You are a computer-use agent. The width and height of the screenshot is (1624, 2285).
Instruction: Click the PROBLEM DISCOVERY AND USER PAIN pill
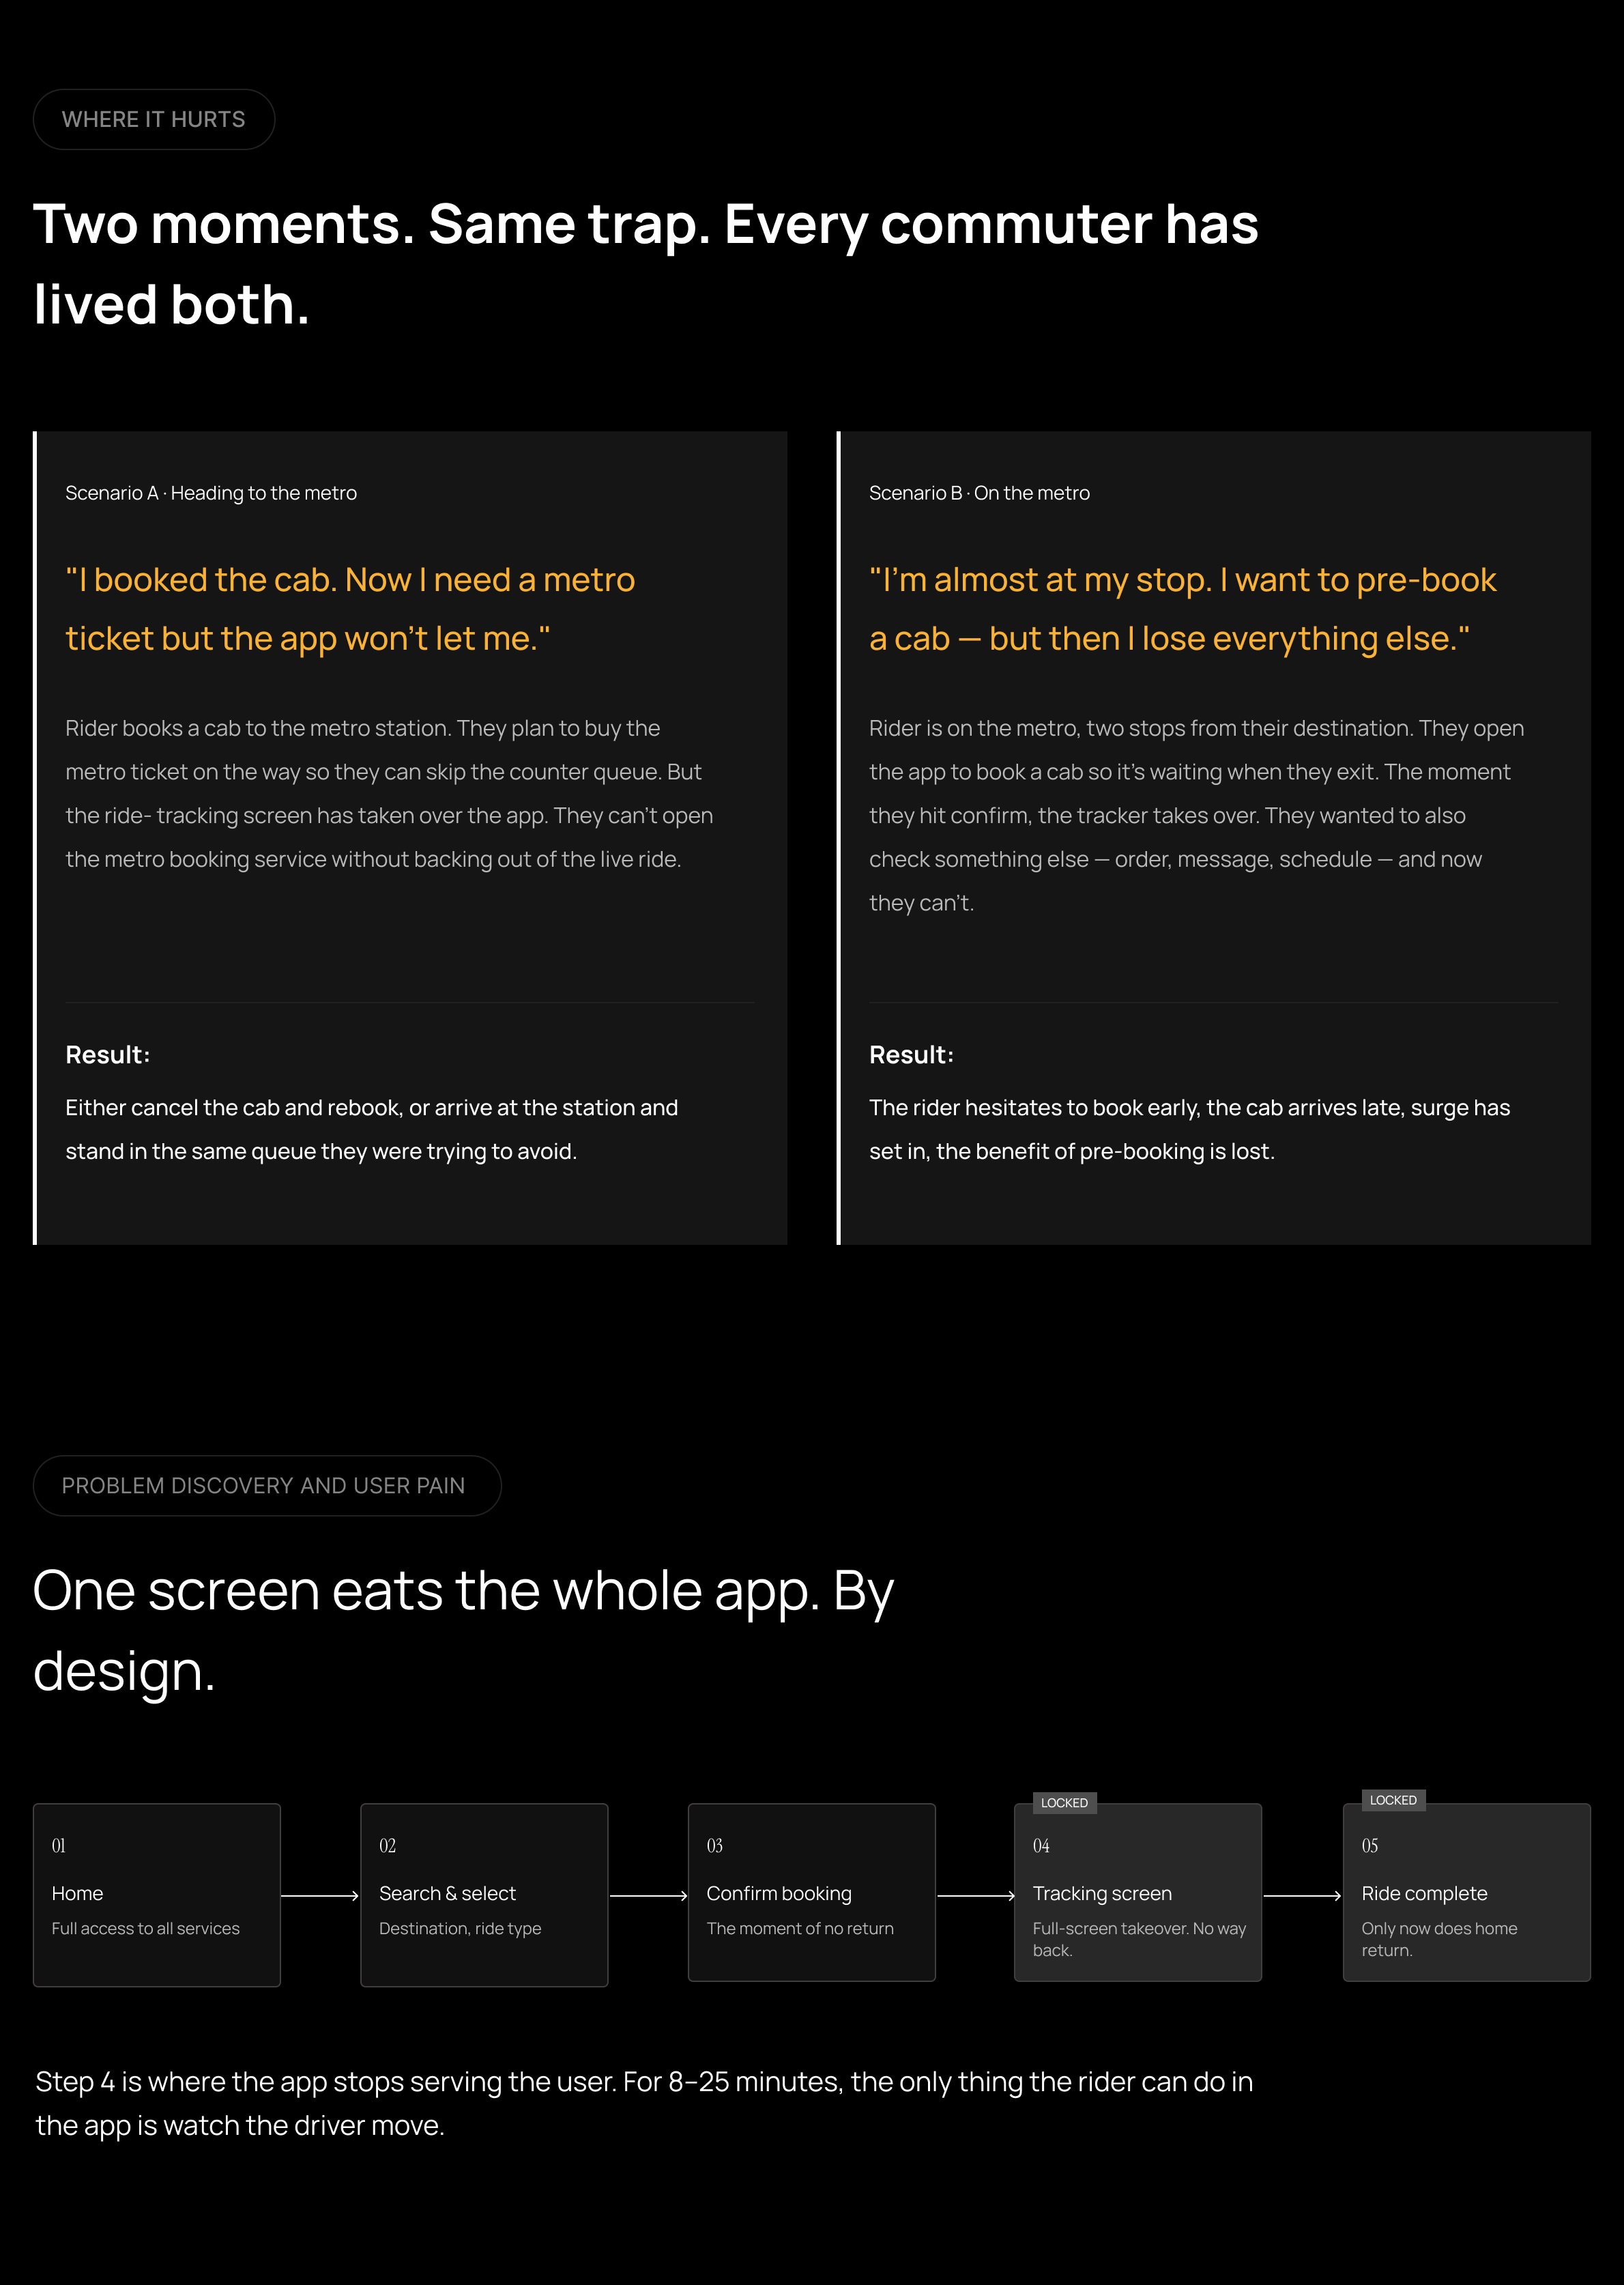(x=267, y=1485)
